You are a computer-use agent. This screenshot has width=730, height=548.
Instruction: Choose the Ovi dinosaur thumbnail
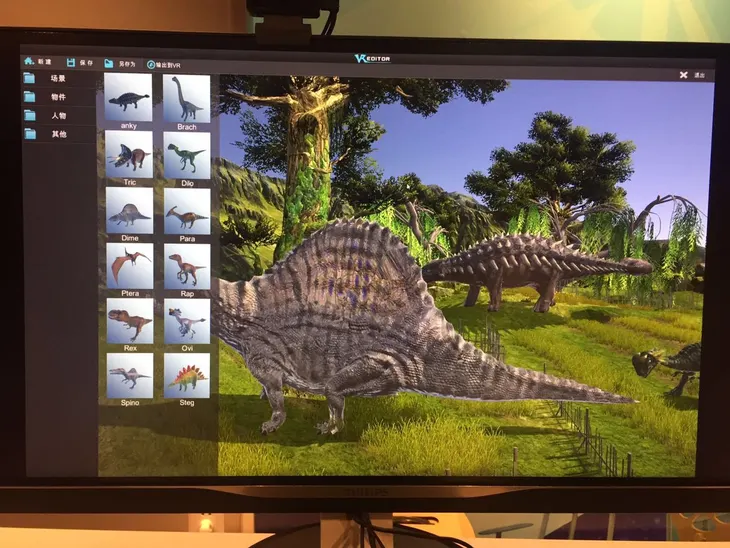(186, 321)
